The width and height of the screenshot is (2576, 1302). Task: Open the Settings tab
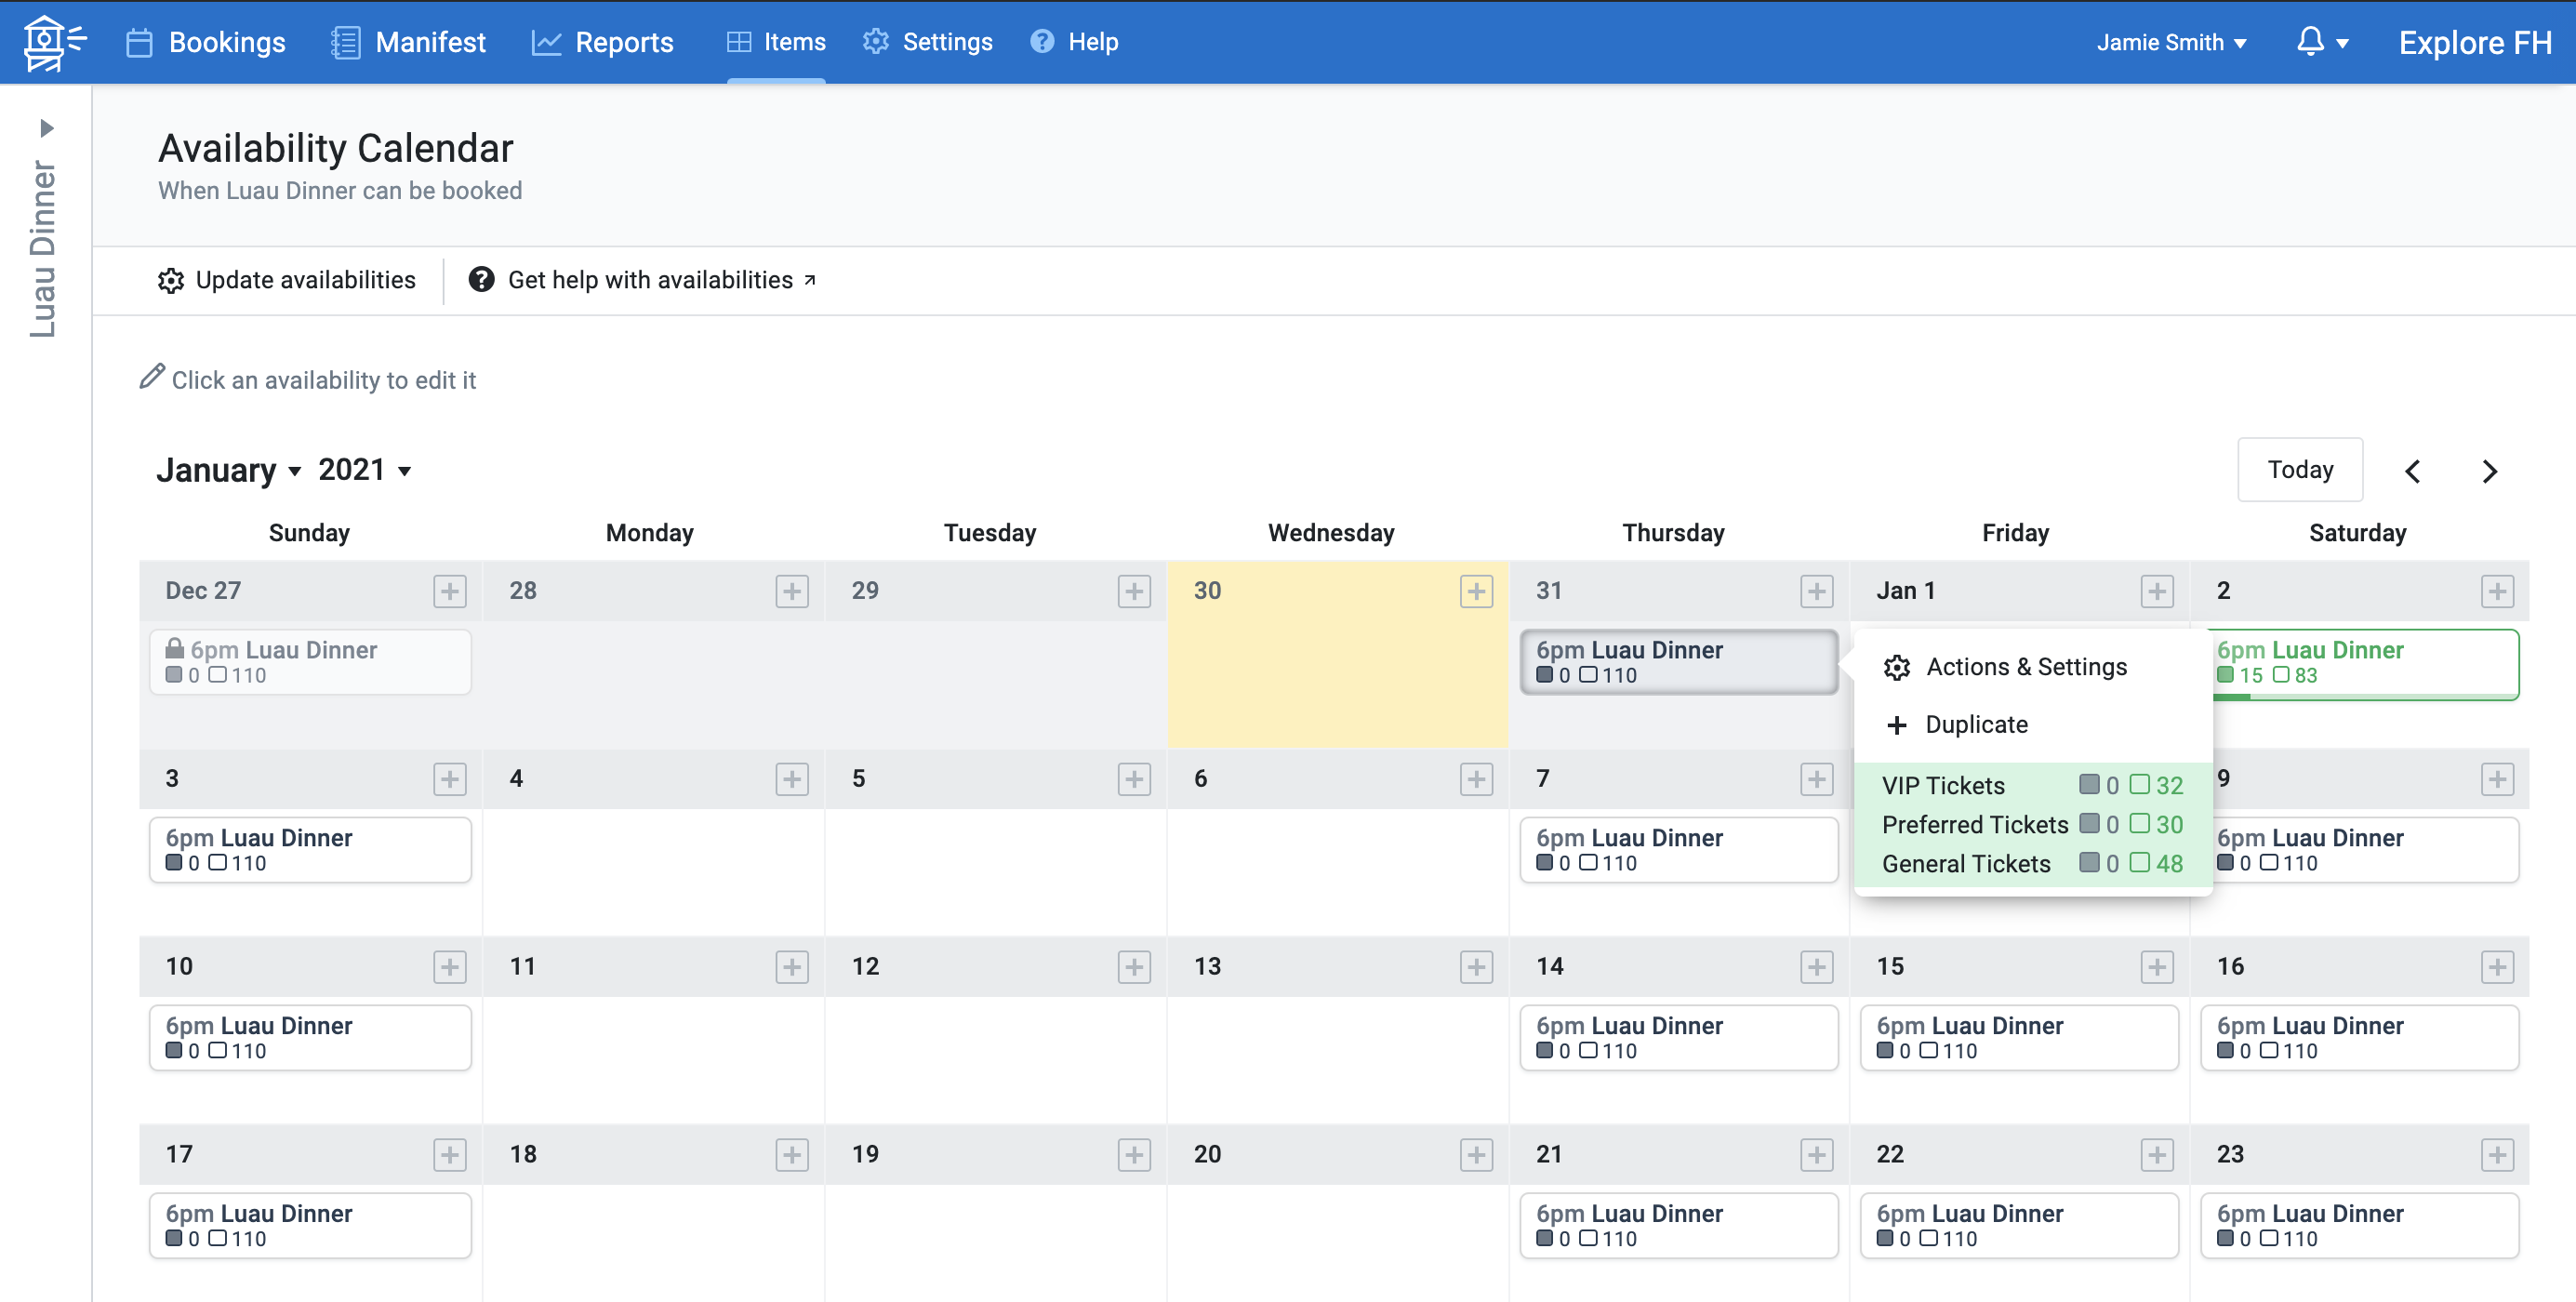(928, 42)
